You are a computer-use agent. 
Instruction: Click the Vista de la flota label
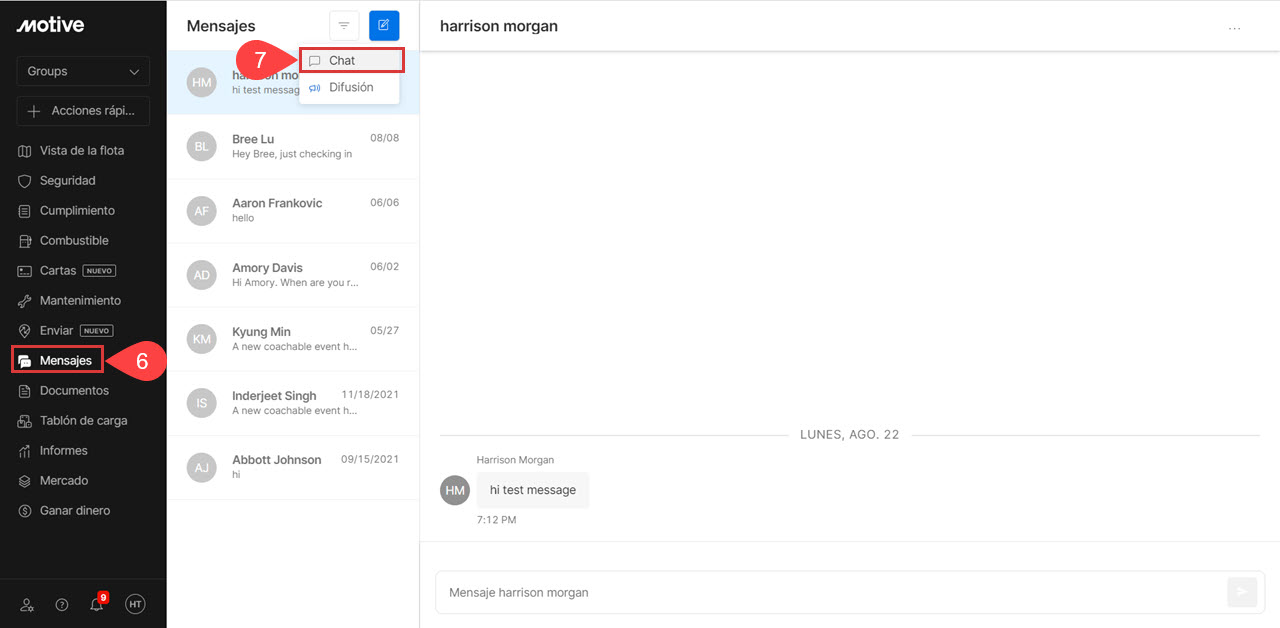pyautogui.click(x=82, y=151)
